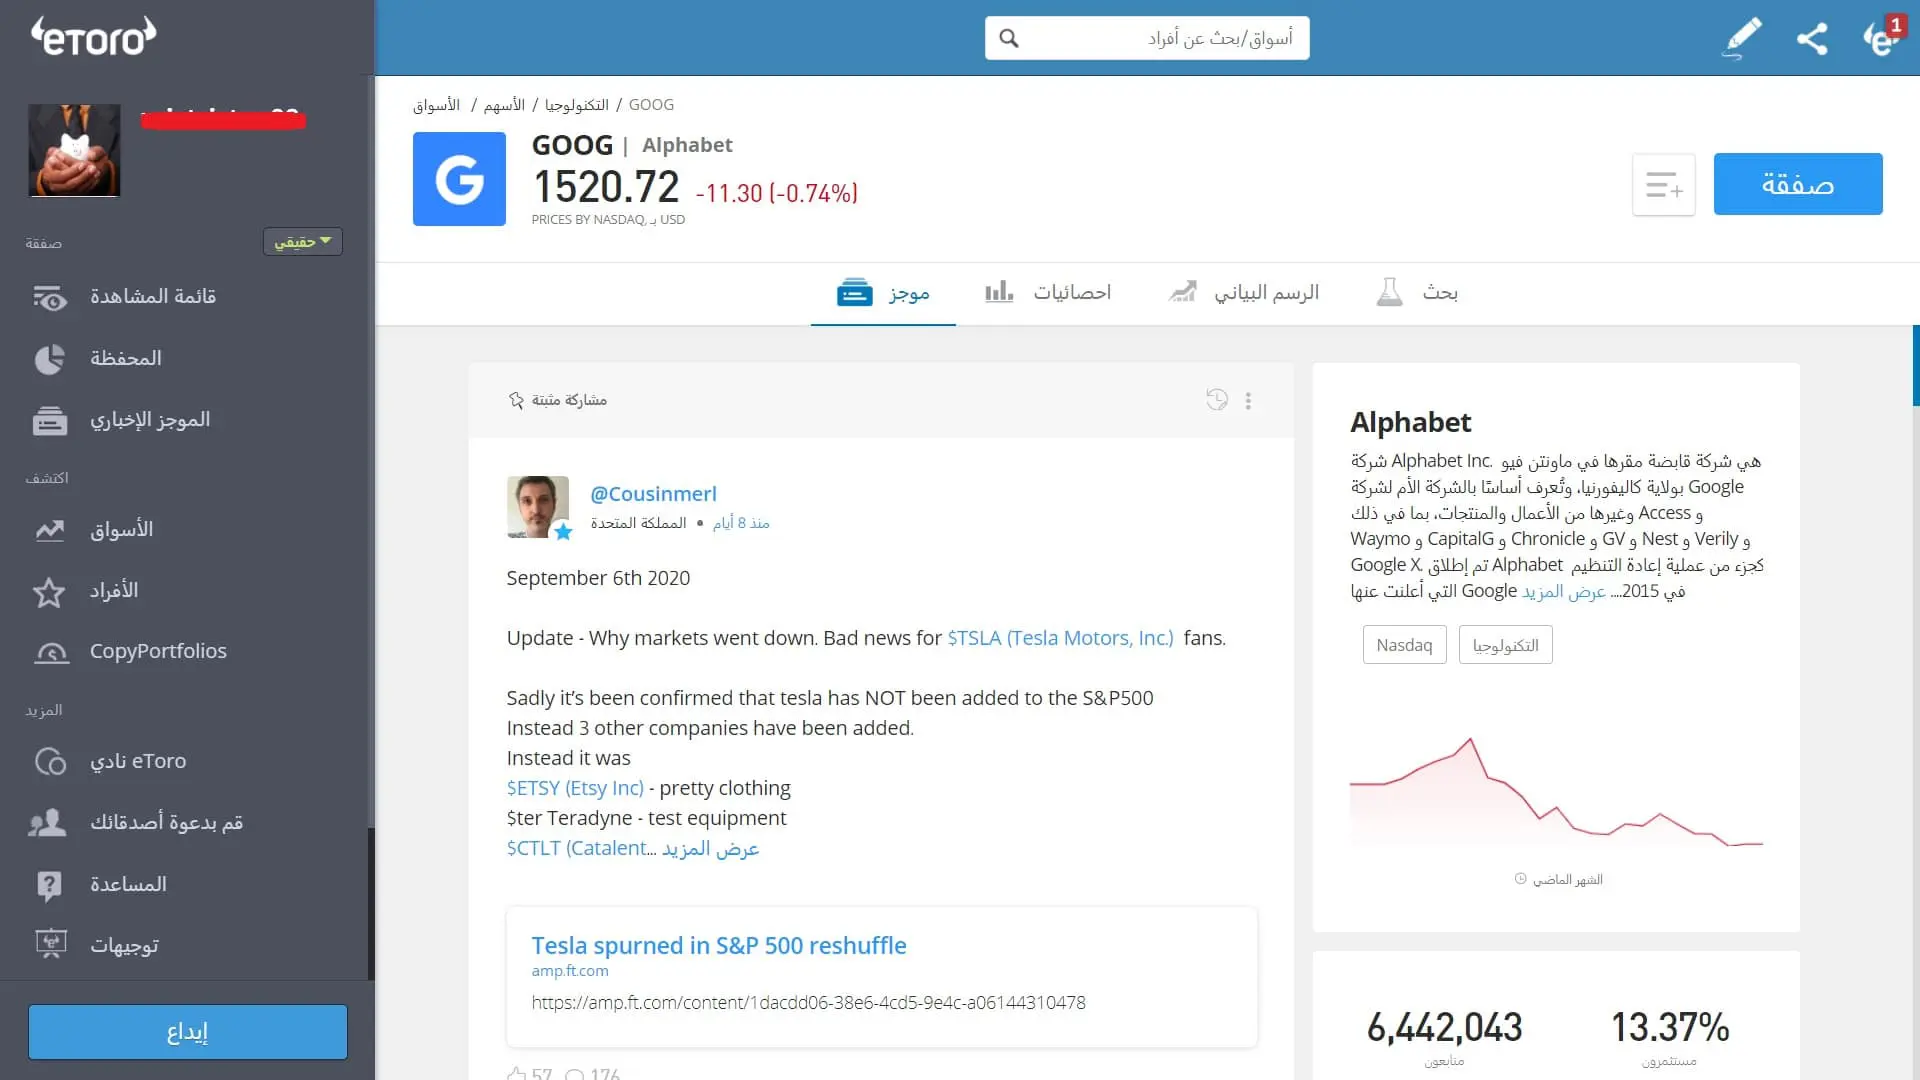Open the post options three-dot menu
The image size is (1920, 1080).
[1248, 400]
